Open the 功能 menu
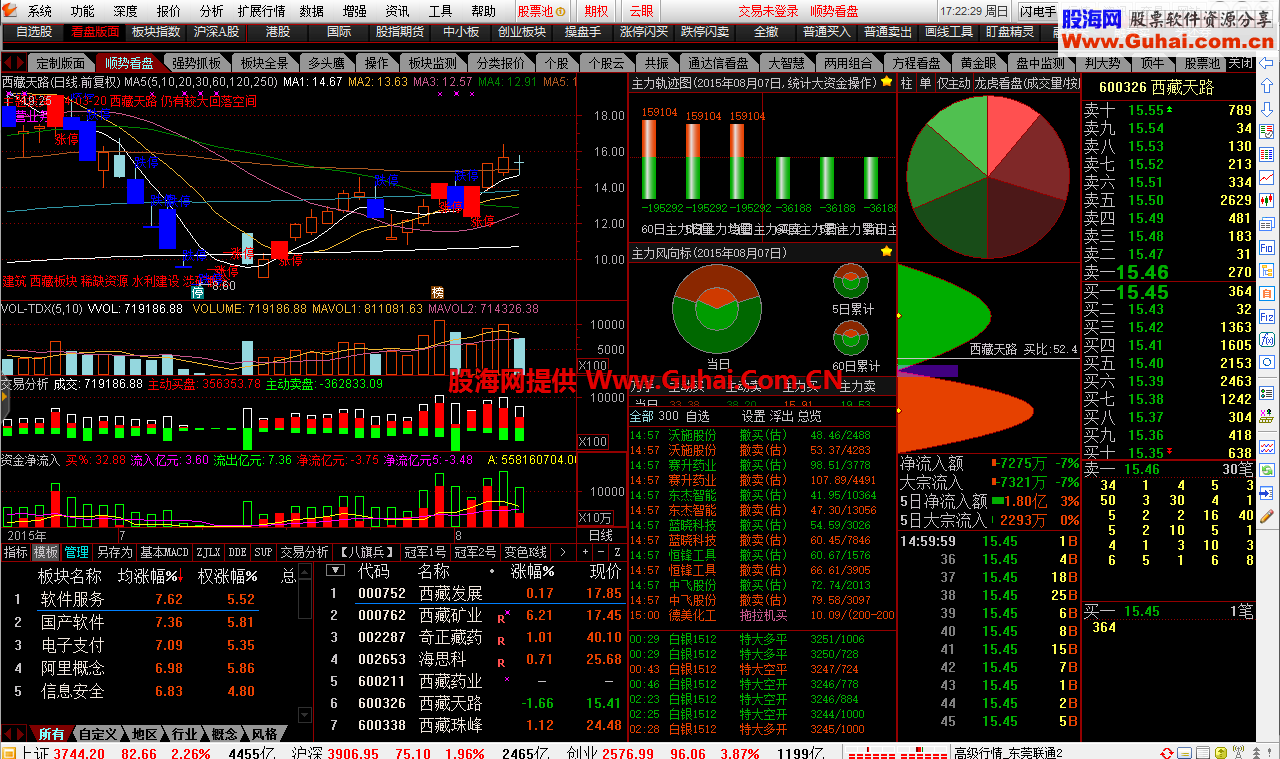 click(83, 11)
